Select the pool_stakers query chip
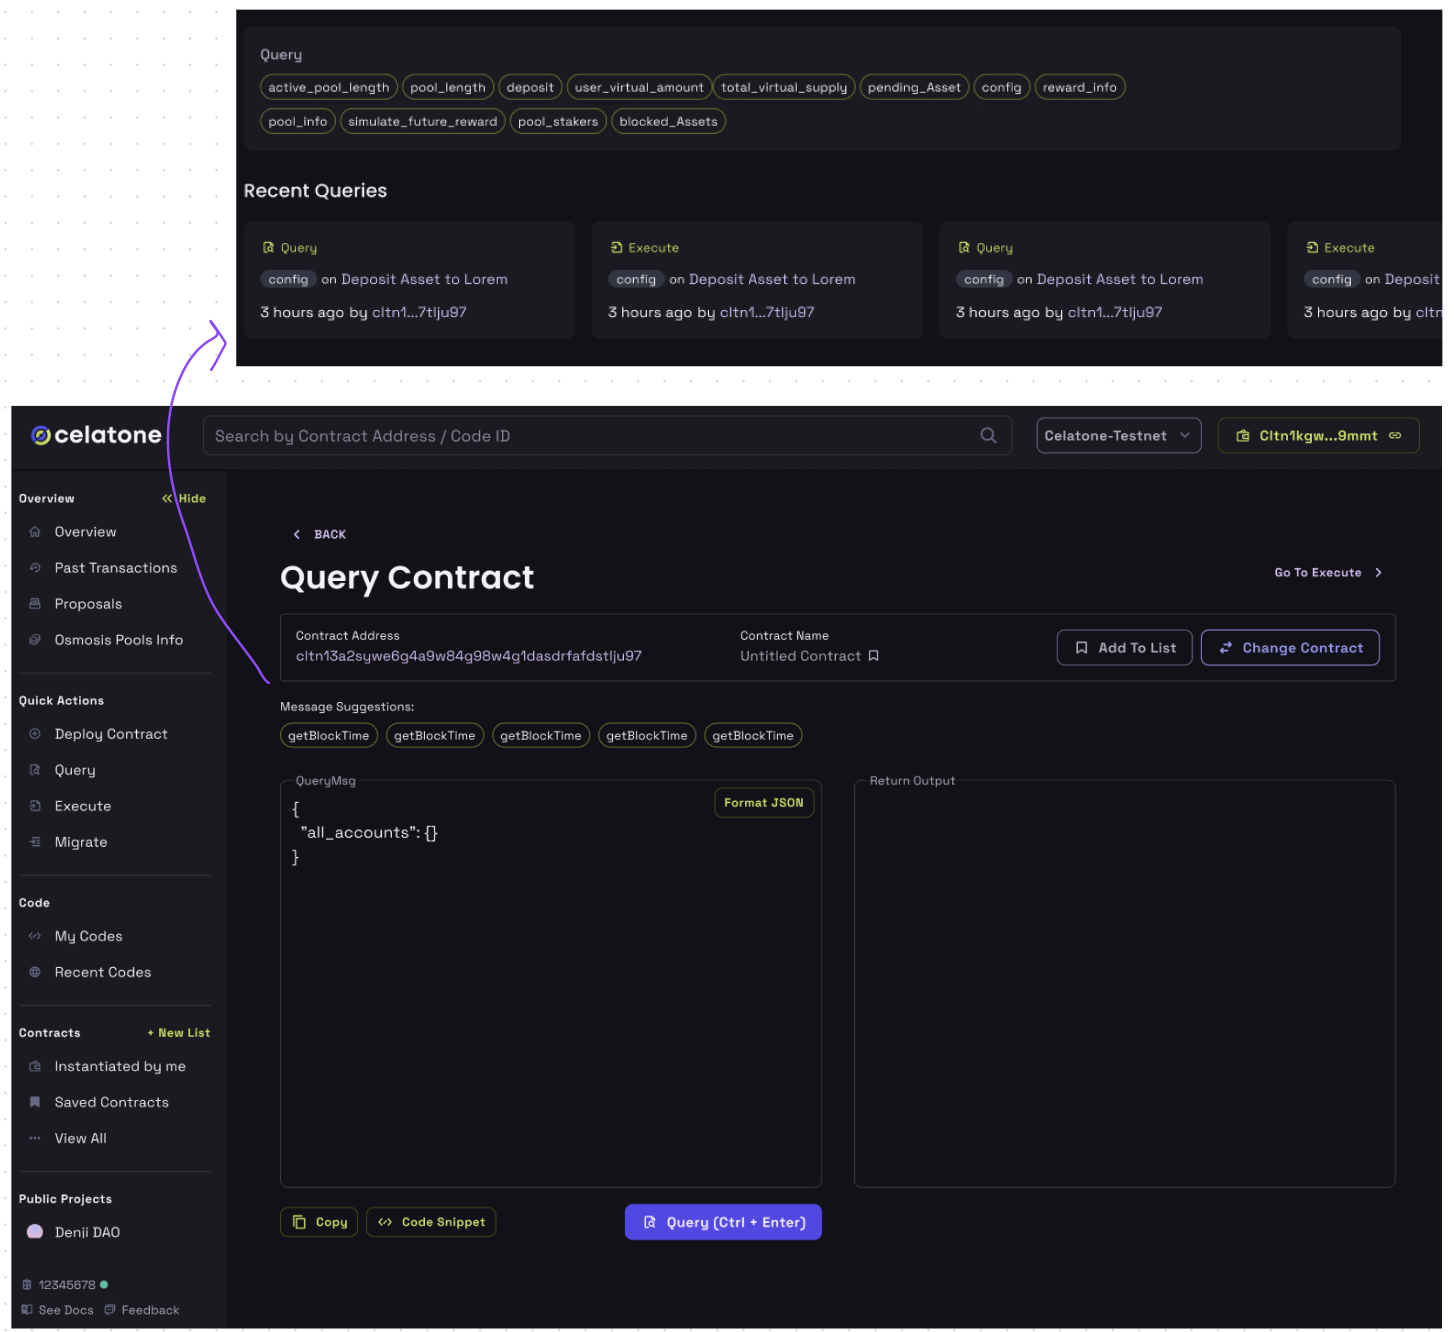The height and width of the screenshot is (1332, 1454). tap(558, 121)
